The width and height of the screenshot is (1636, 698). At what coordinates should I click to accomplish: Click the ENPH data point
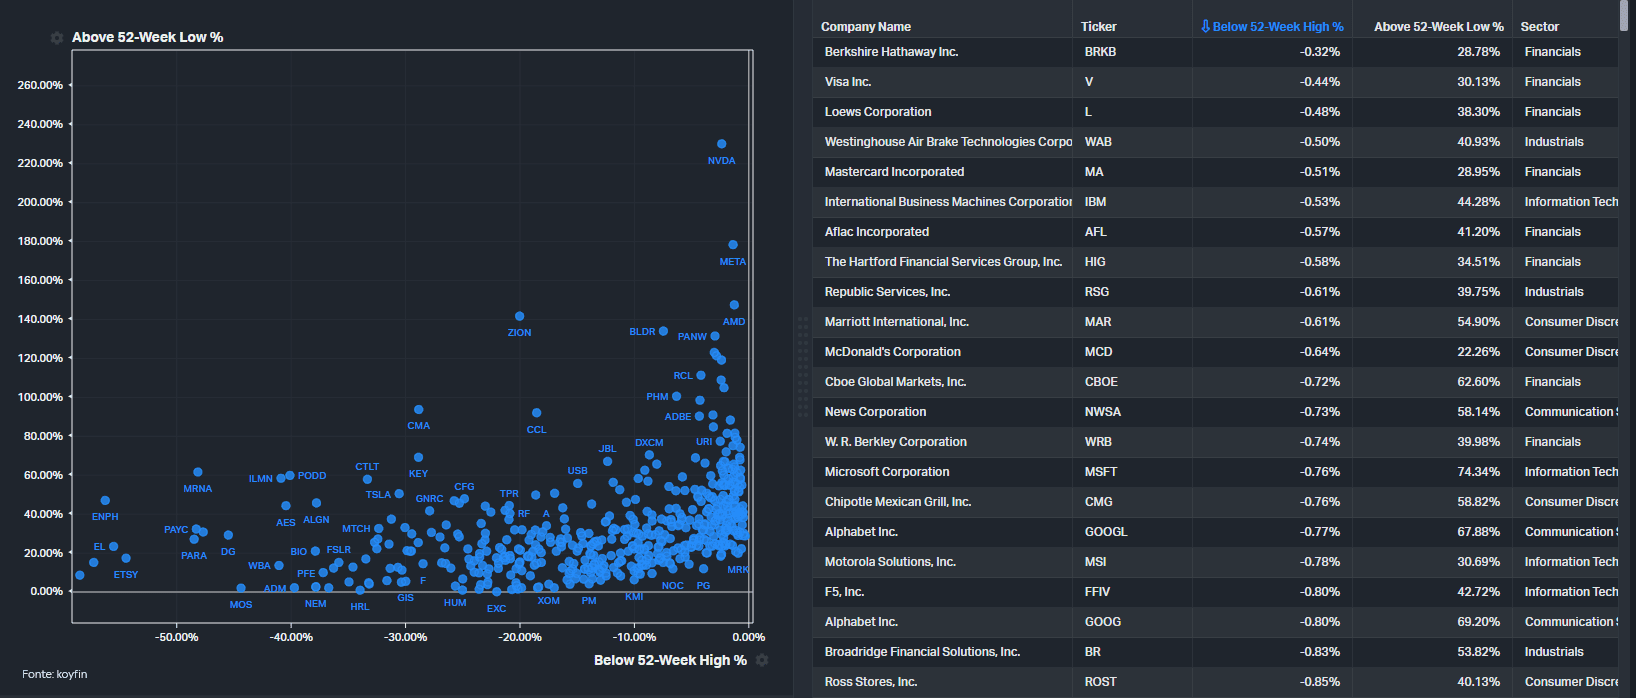pyautogui.click(x=105, y=501)
